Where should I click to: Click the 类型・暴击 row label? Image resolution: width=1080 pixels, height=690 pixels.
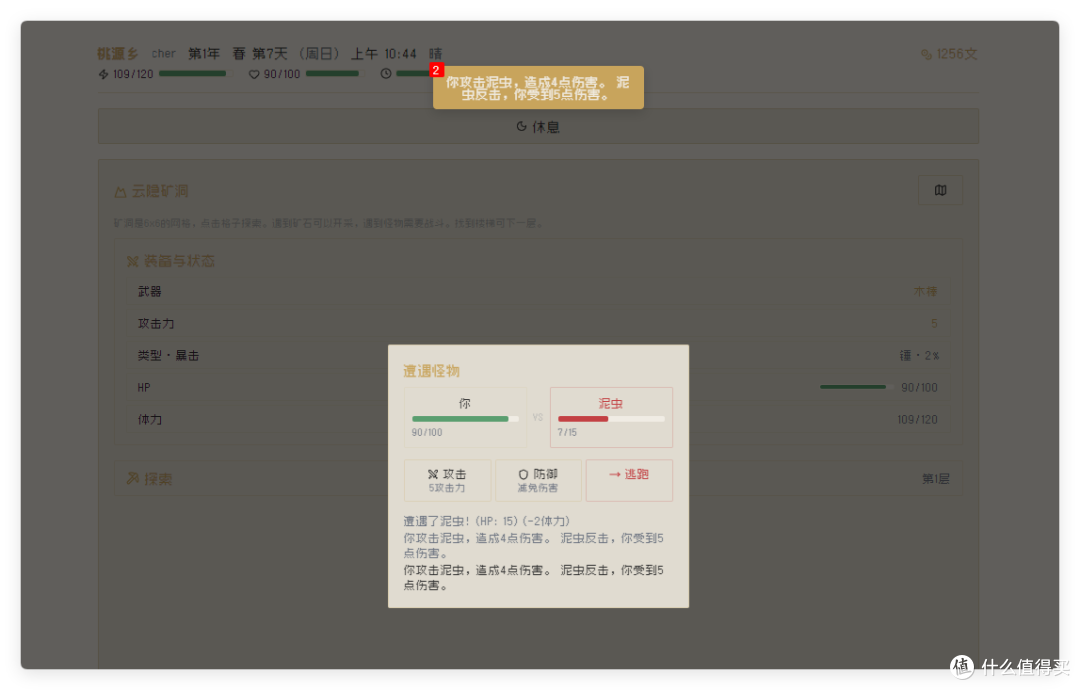coord(168,356)
